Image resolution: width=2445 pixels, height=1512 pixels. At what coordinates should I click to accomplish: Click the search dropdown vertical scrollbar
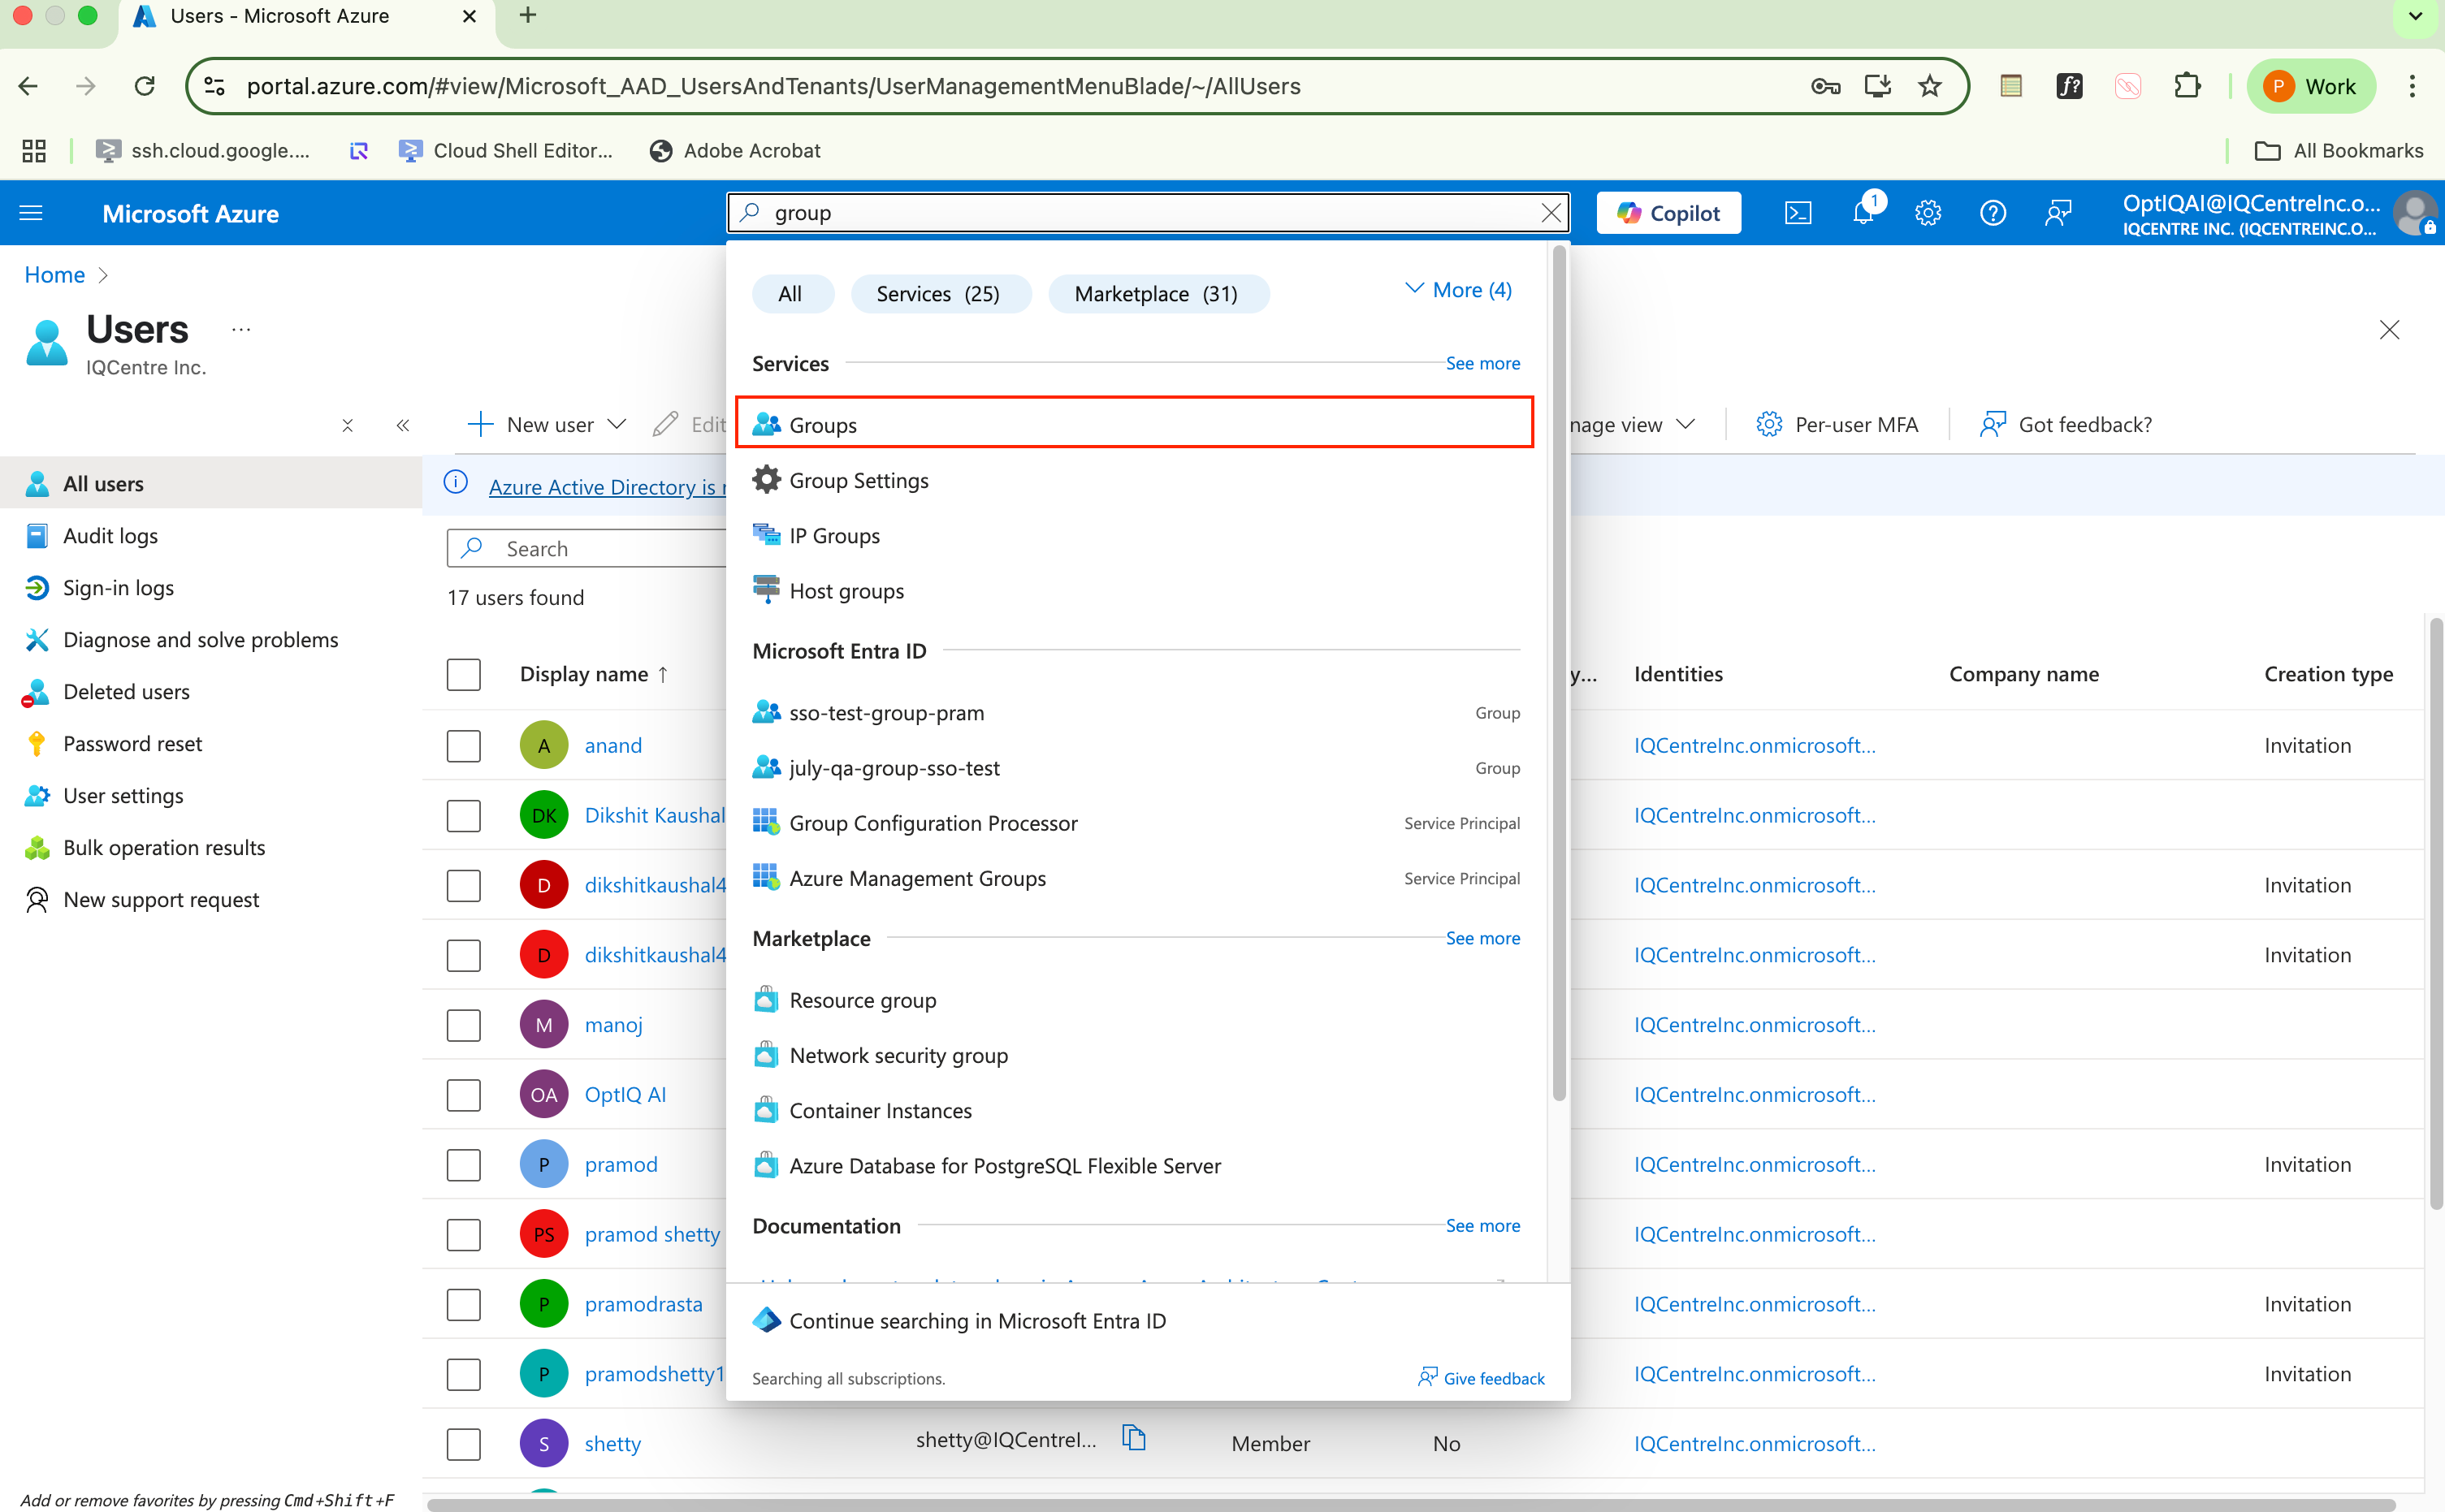(1558, 675)
